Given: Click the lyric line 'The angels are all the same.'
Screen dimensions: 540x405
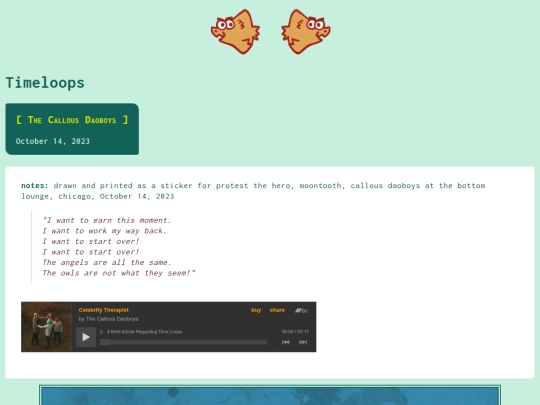Looking at the screenshot, I should (x=107, y=262).
